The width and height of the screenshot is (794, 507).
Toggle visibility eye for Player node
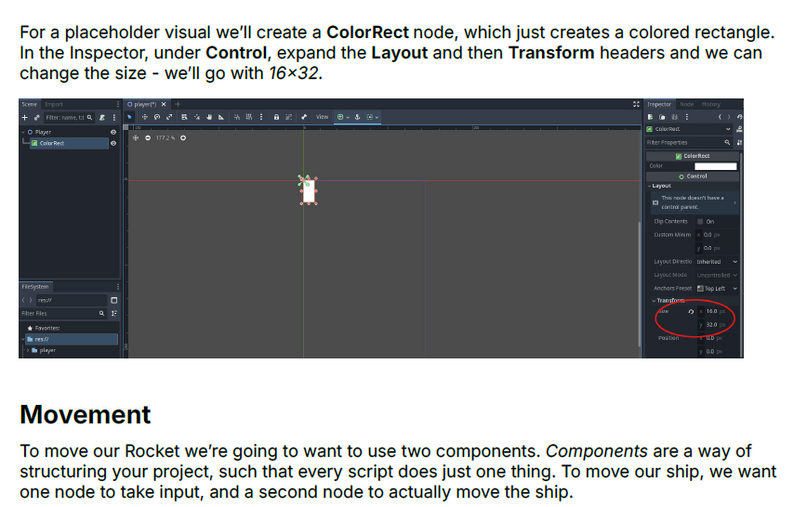tap(113, 132)
